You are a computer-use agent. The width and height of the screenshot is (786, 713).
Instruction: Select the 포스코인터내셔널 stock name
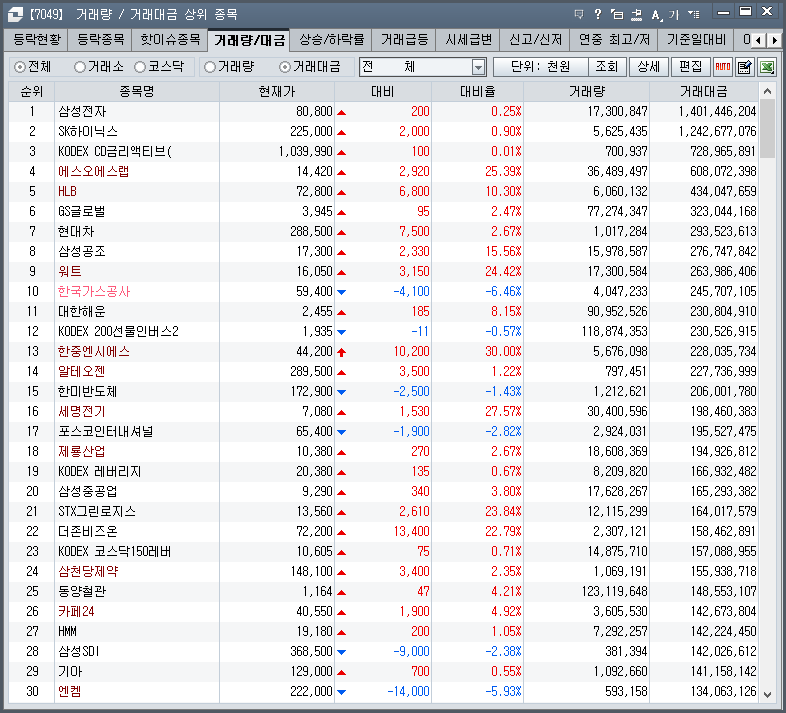(x=105, y=432)
